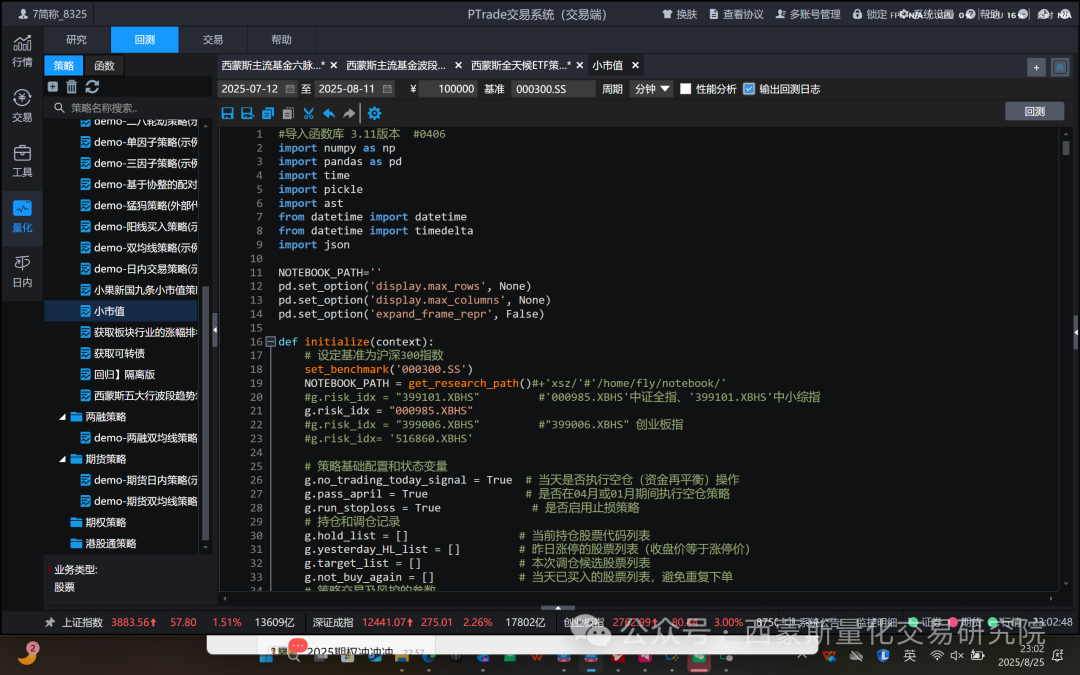The image size is (1080, 675).
Task: Close the 西蒙斯主流基金六脉 tab
Action: (x=333, y=65)
